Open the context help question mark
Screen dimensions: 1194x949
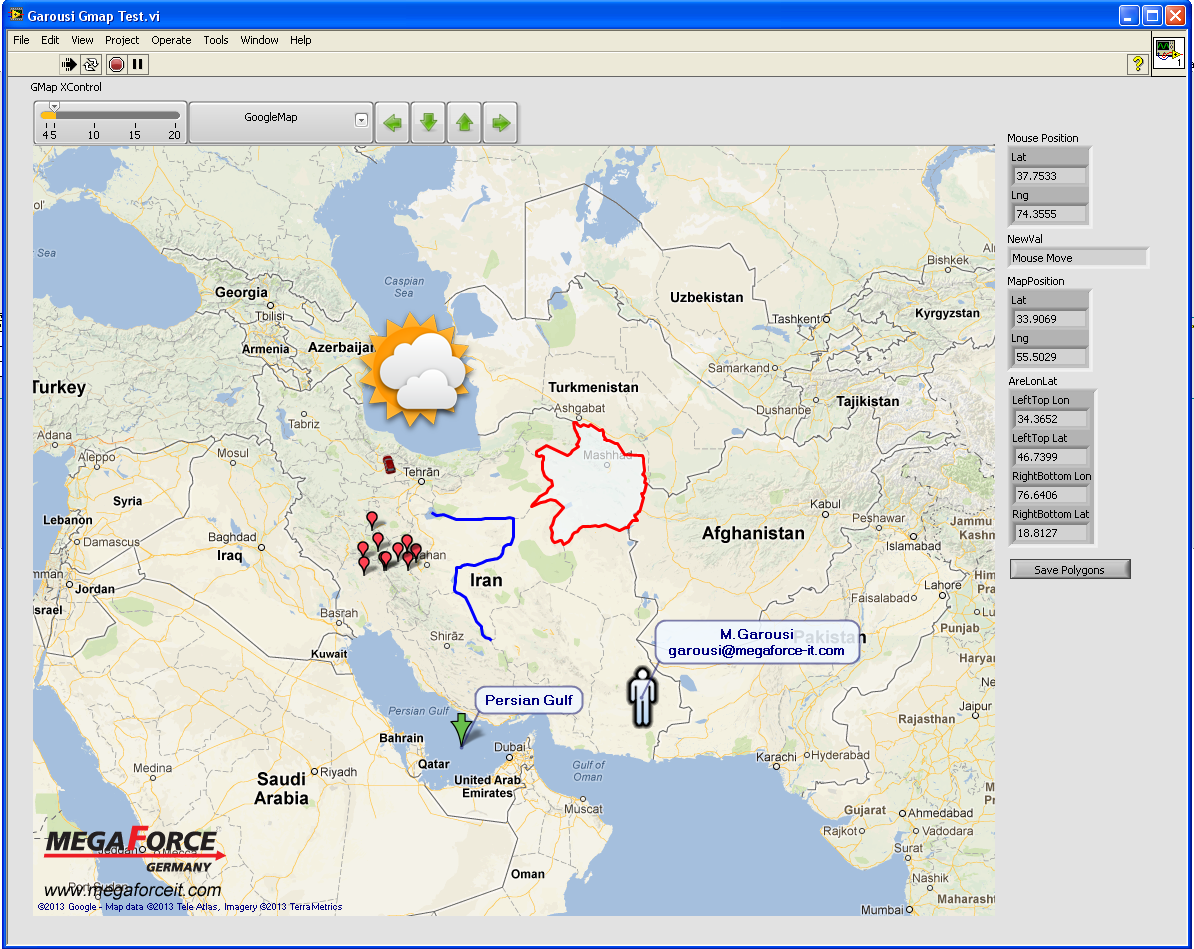(x=1137, y=64)
